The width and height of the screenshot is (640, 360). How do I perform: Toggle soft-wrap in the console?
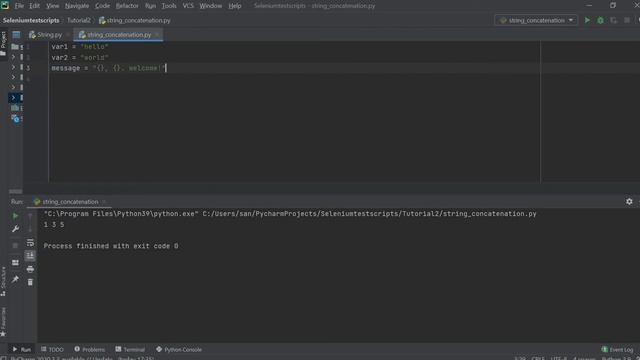click(x=30, y=243)
